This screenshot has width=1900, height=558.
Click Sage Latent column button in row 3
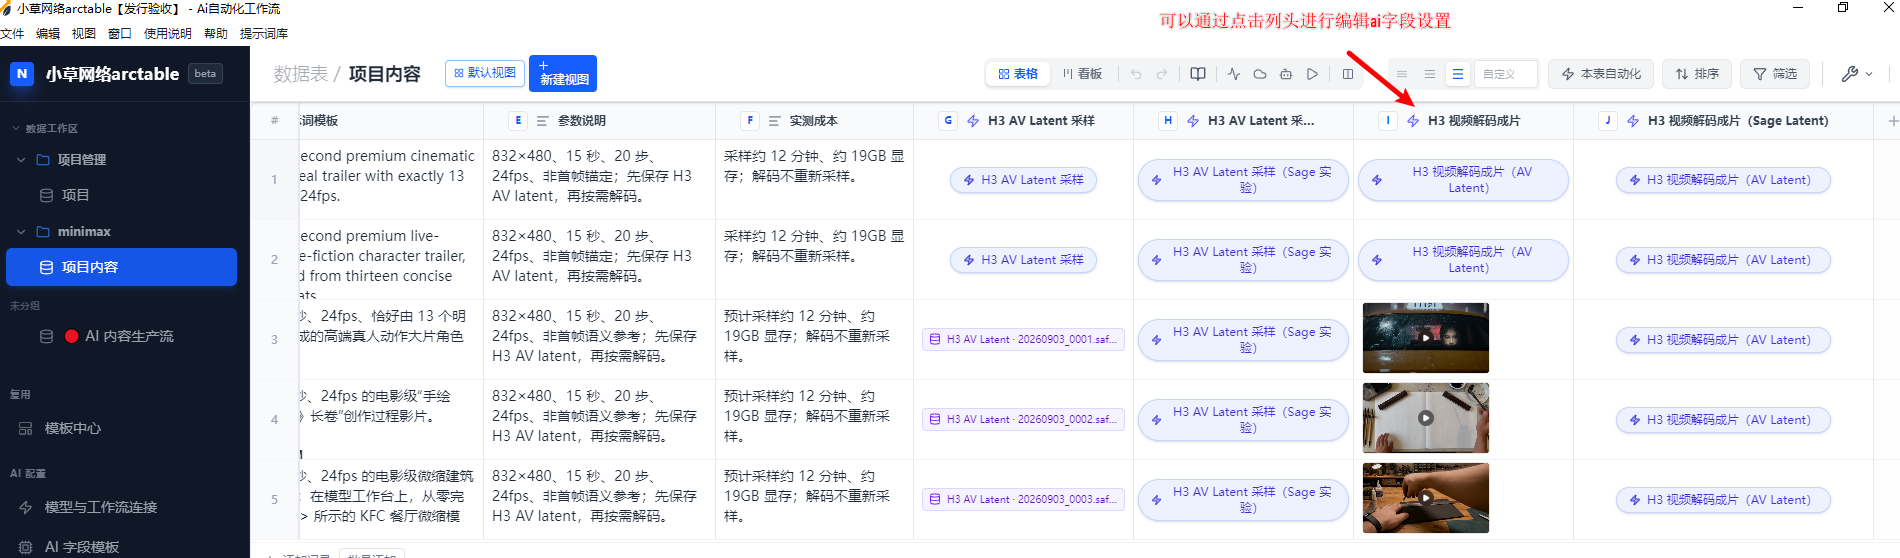(x=1723, y=340)
